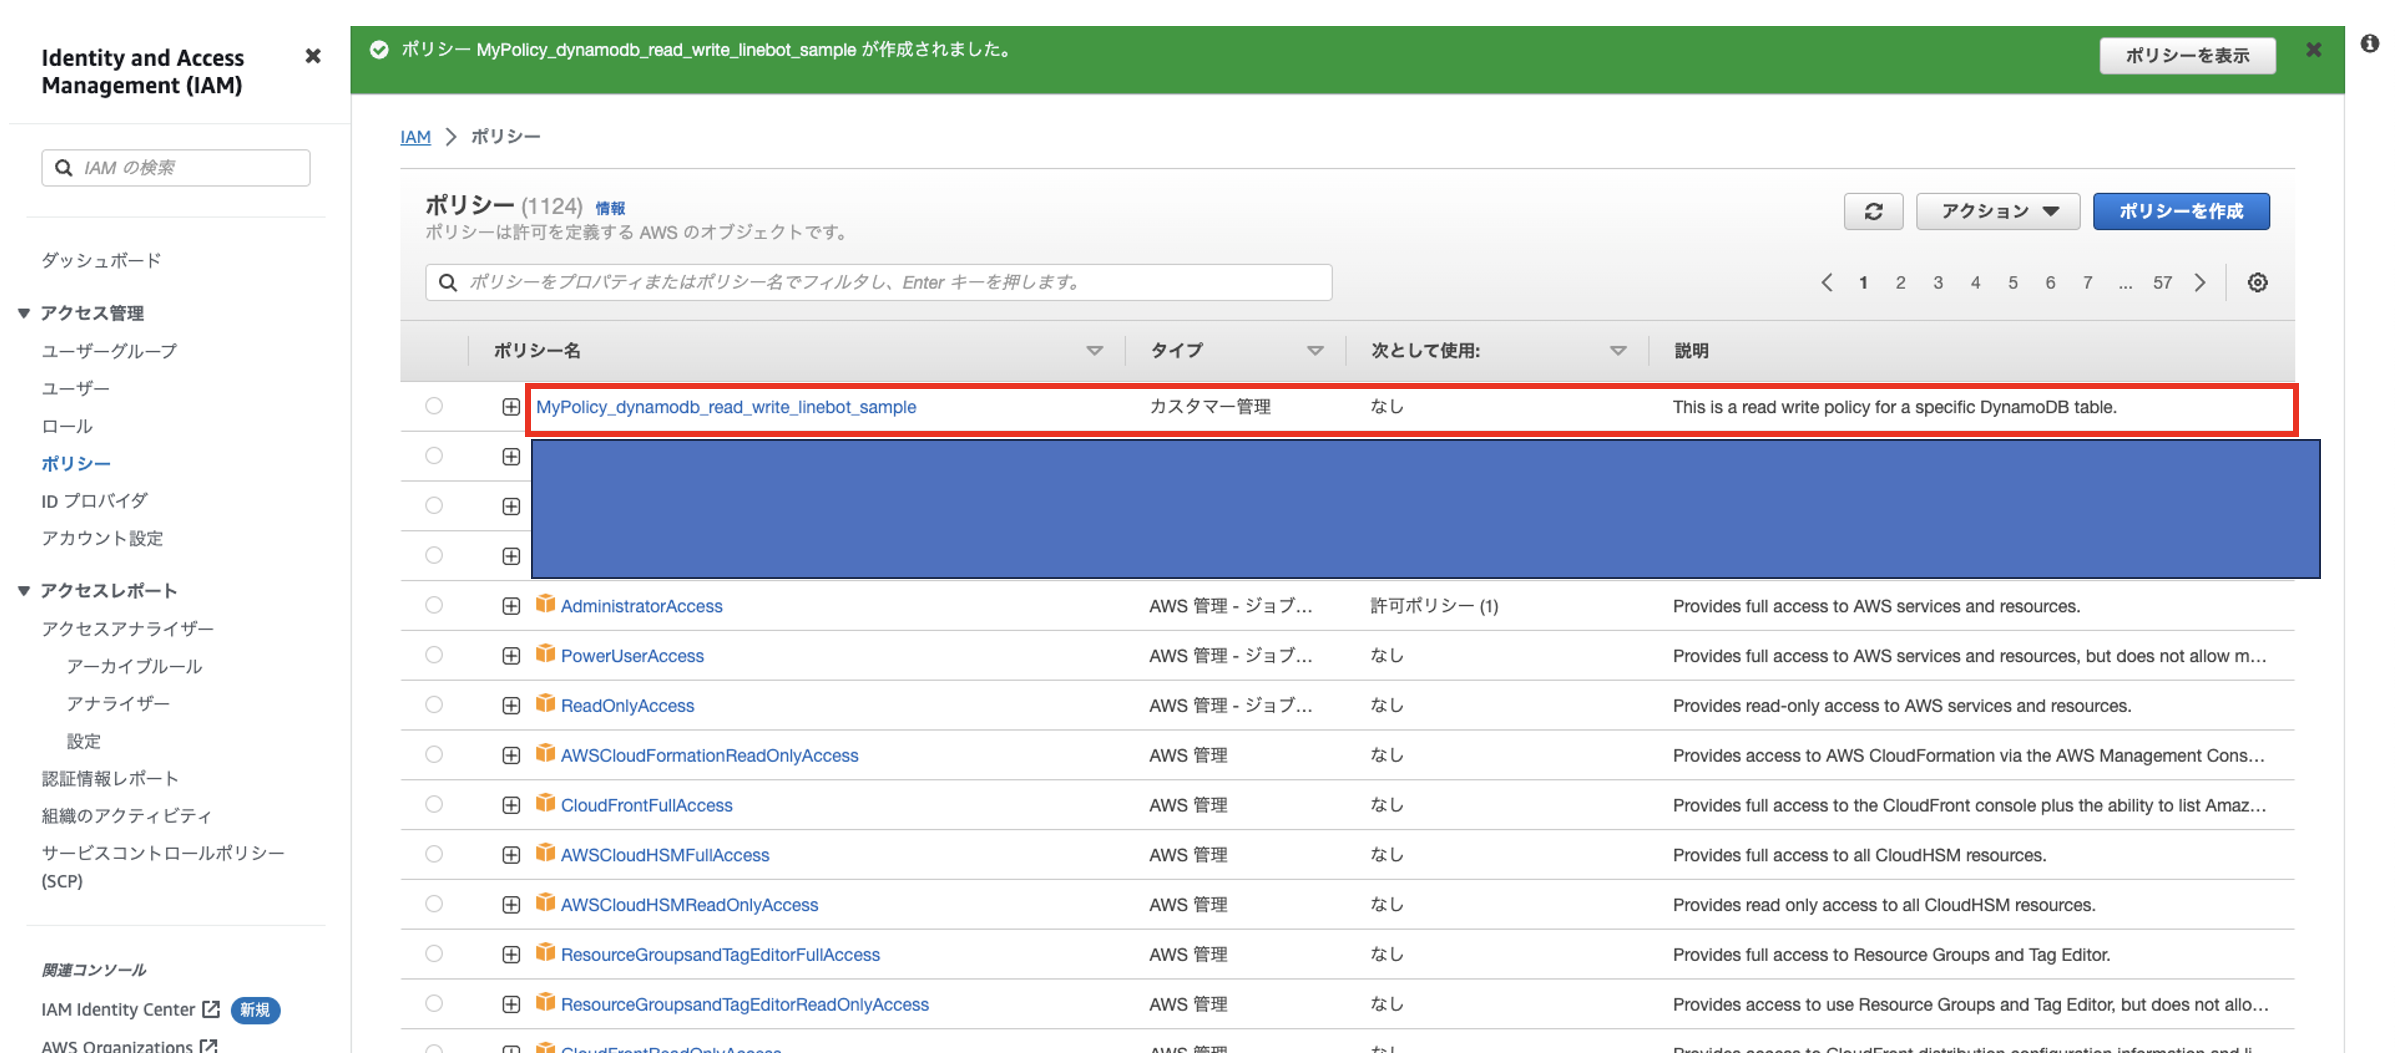The image size is (2398, 1058).
Task: Select the AWSCloudHSMReadOnlyAccess radio button
Action: tap(434, 904)
